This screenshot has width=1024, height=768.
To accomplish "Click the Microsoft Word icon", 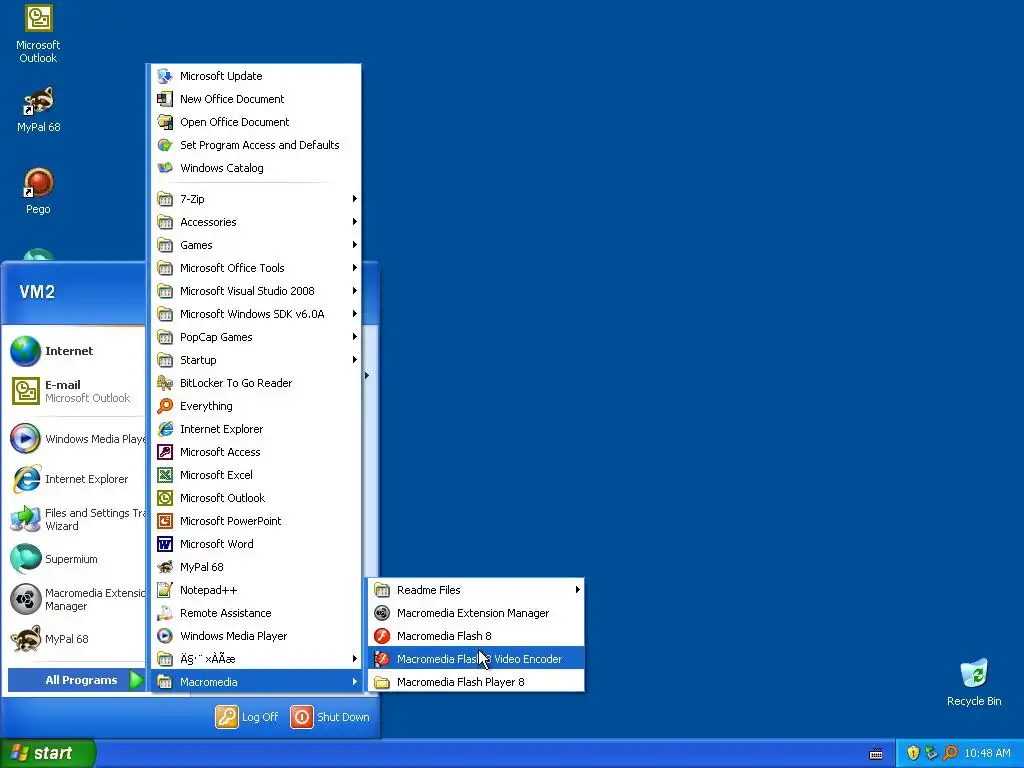I will (165, 544).
